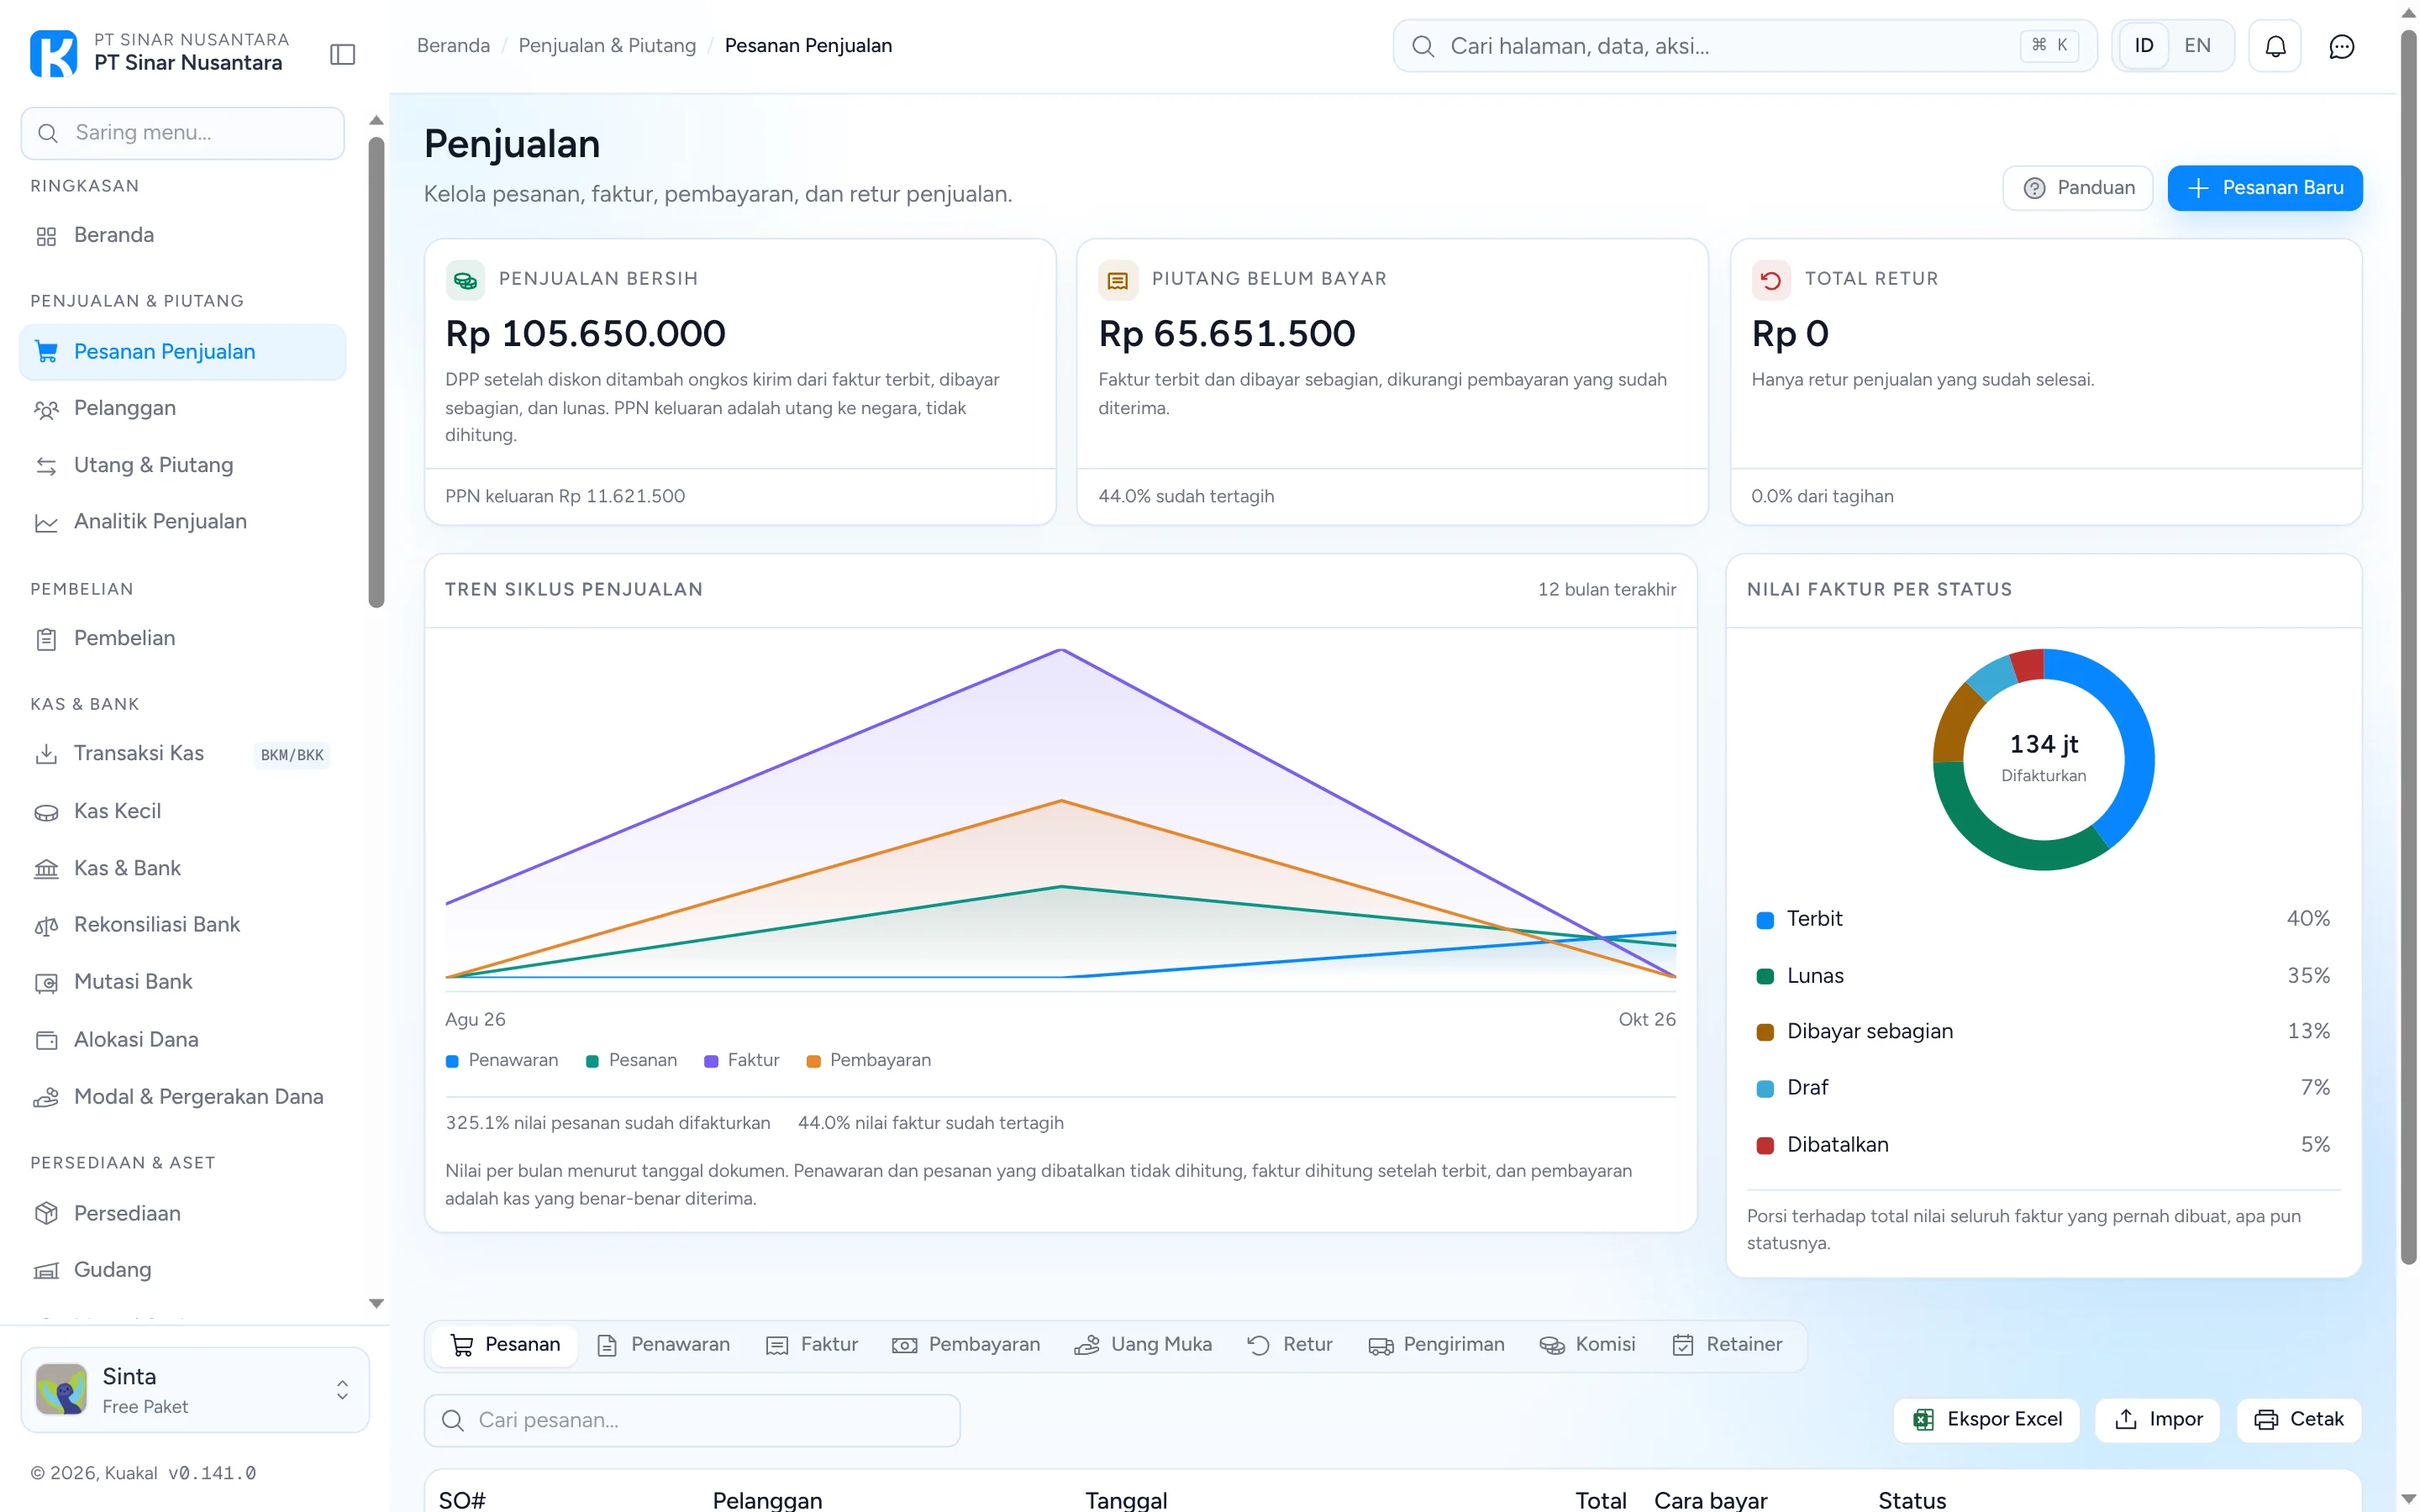Click the Penjualan Bersih coins icon
Image resolution: width=2420 pixels, height=1512 pixels.
tap(465, 280)
